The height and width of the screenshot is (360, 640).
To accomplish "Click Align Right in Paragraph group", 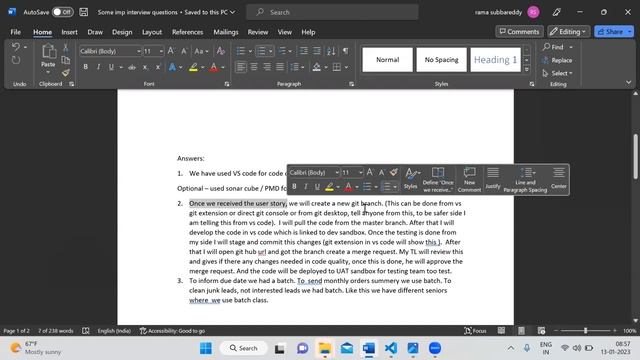I will point(267,67).
